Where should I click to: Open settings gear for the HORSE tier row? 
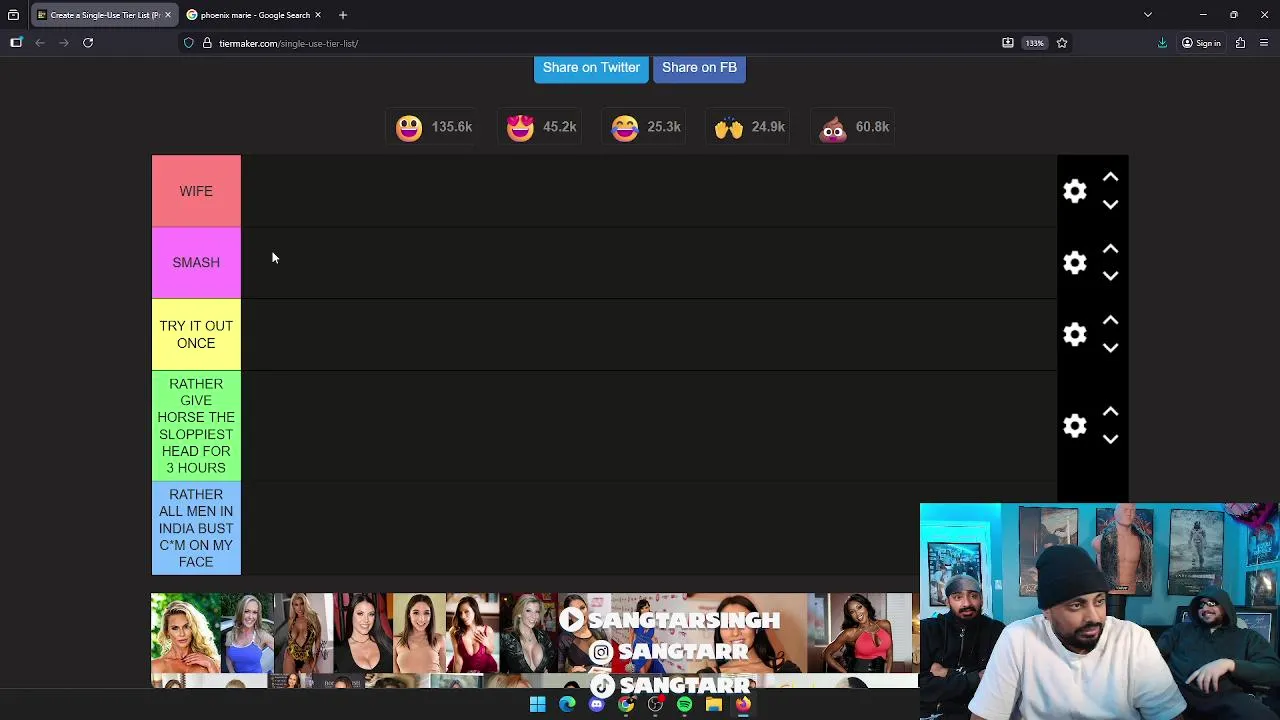click(x=1075, y=426)
